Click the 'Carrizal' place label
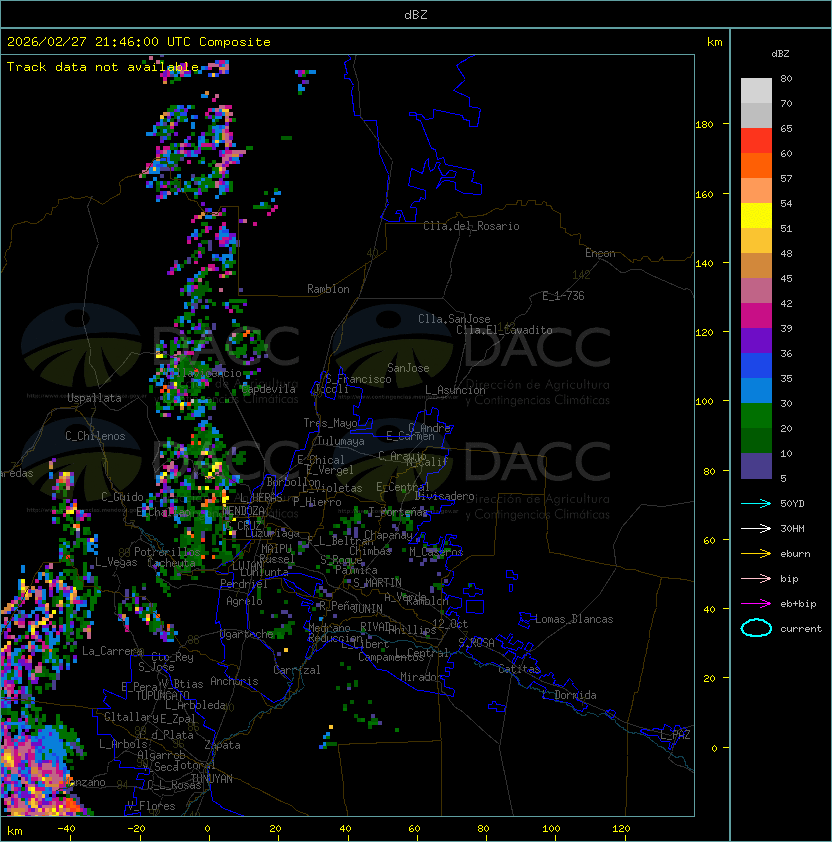832x842 pixels. click(296, 670)
